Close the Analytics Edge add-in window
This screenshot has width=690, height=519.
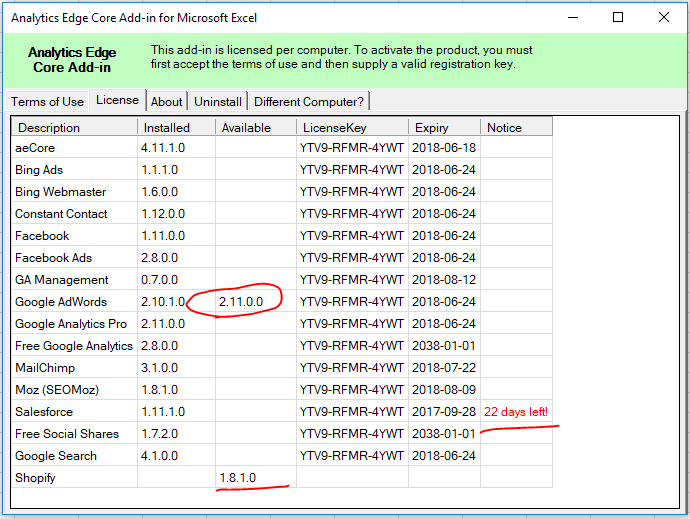coord(664,18)
